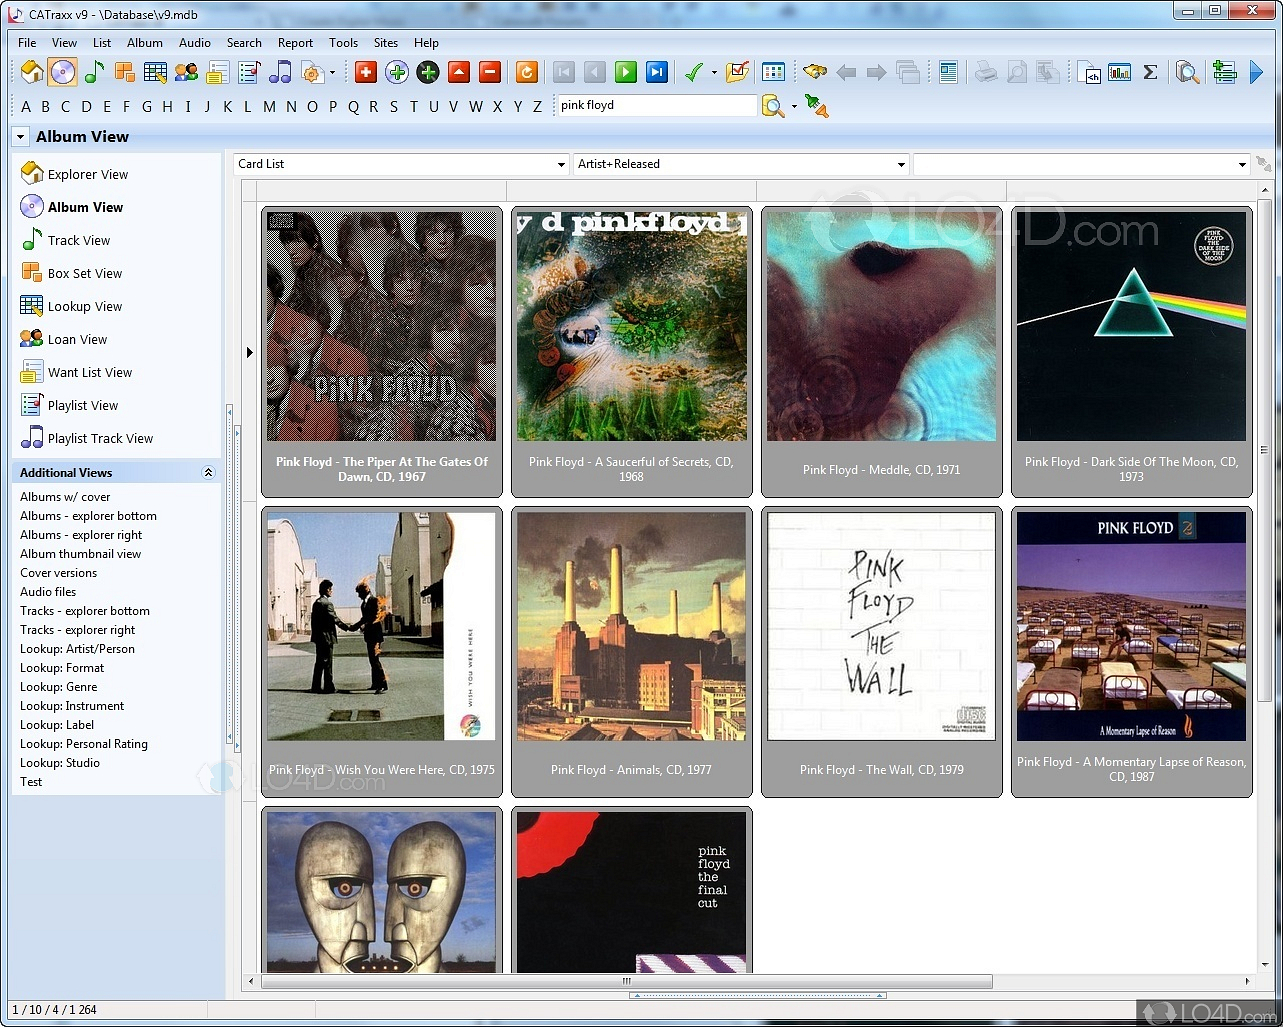Click the binoculars find icon
Image resolution: width=1283 pixels, height=1027 pixels.
click(x=815, y=72)
